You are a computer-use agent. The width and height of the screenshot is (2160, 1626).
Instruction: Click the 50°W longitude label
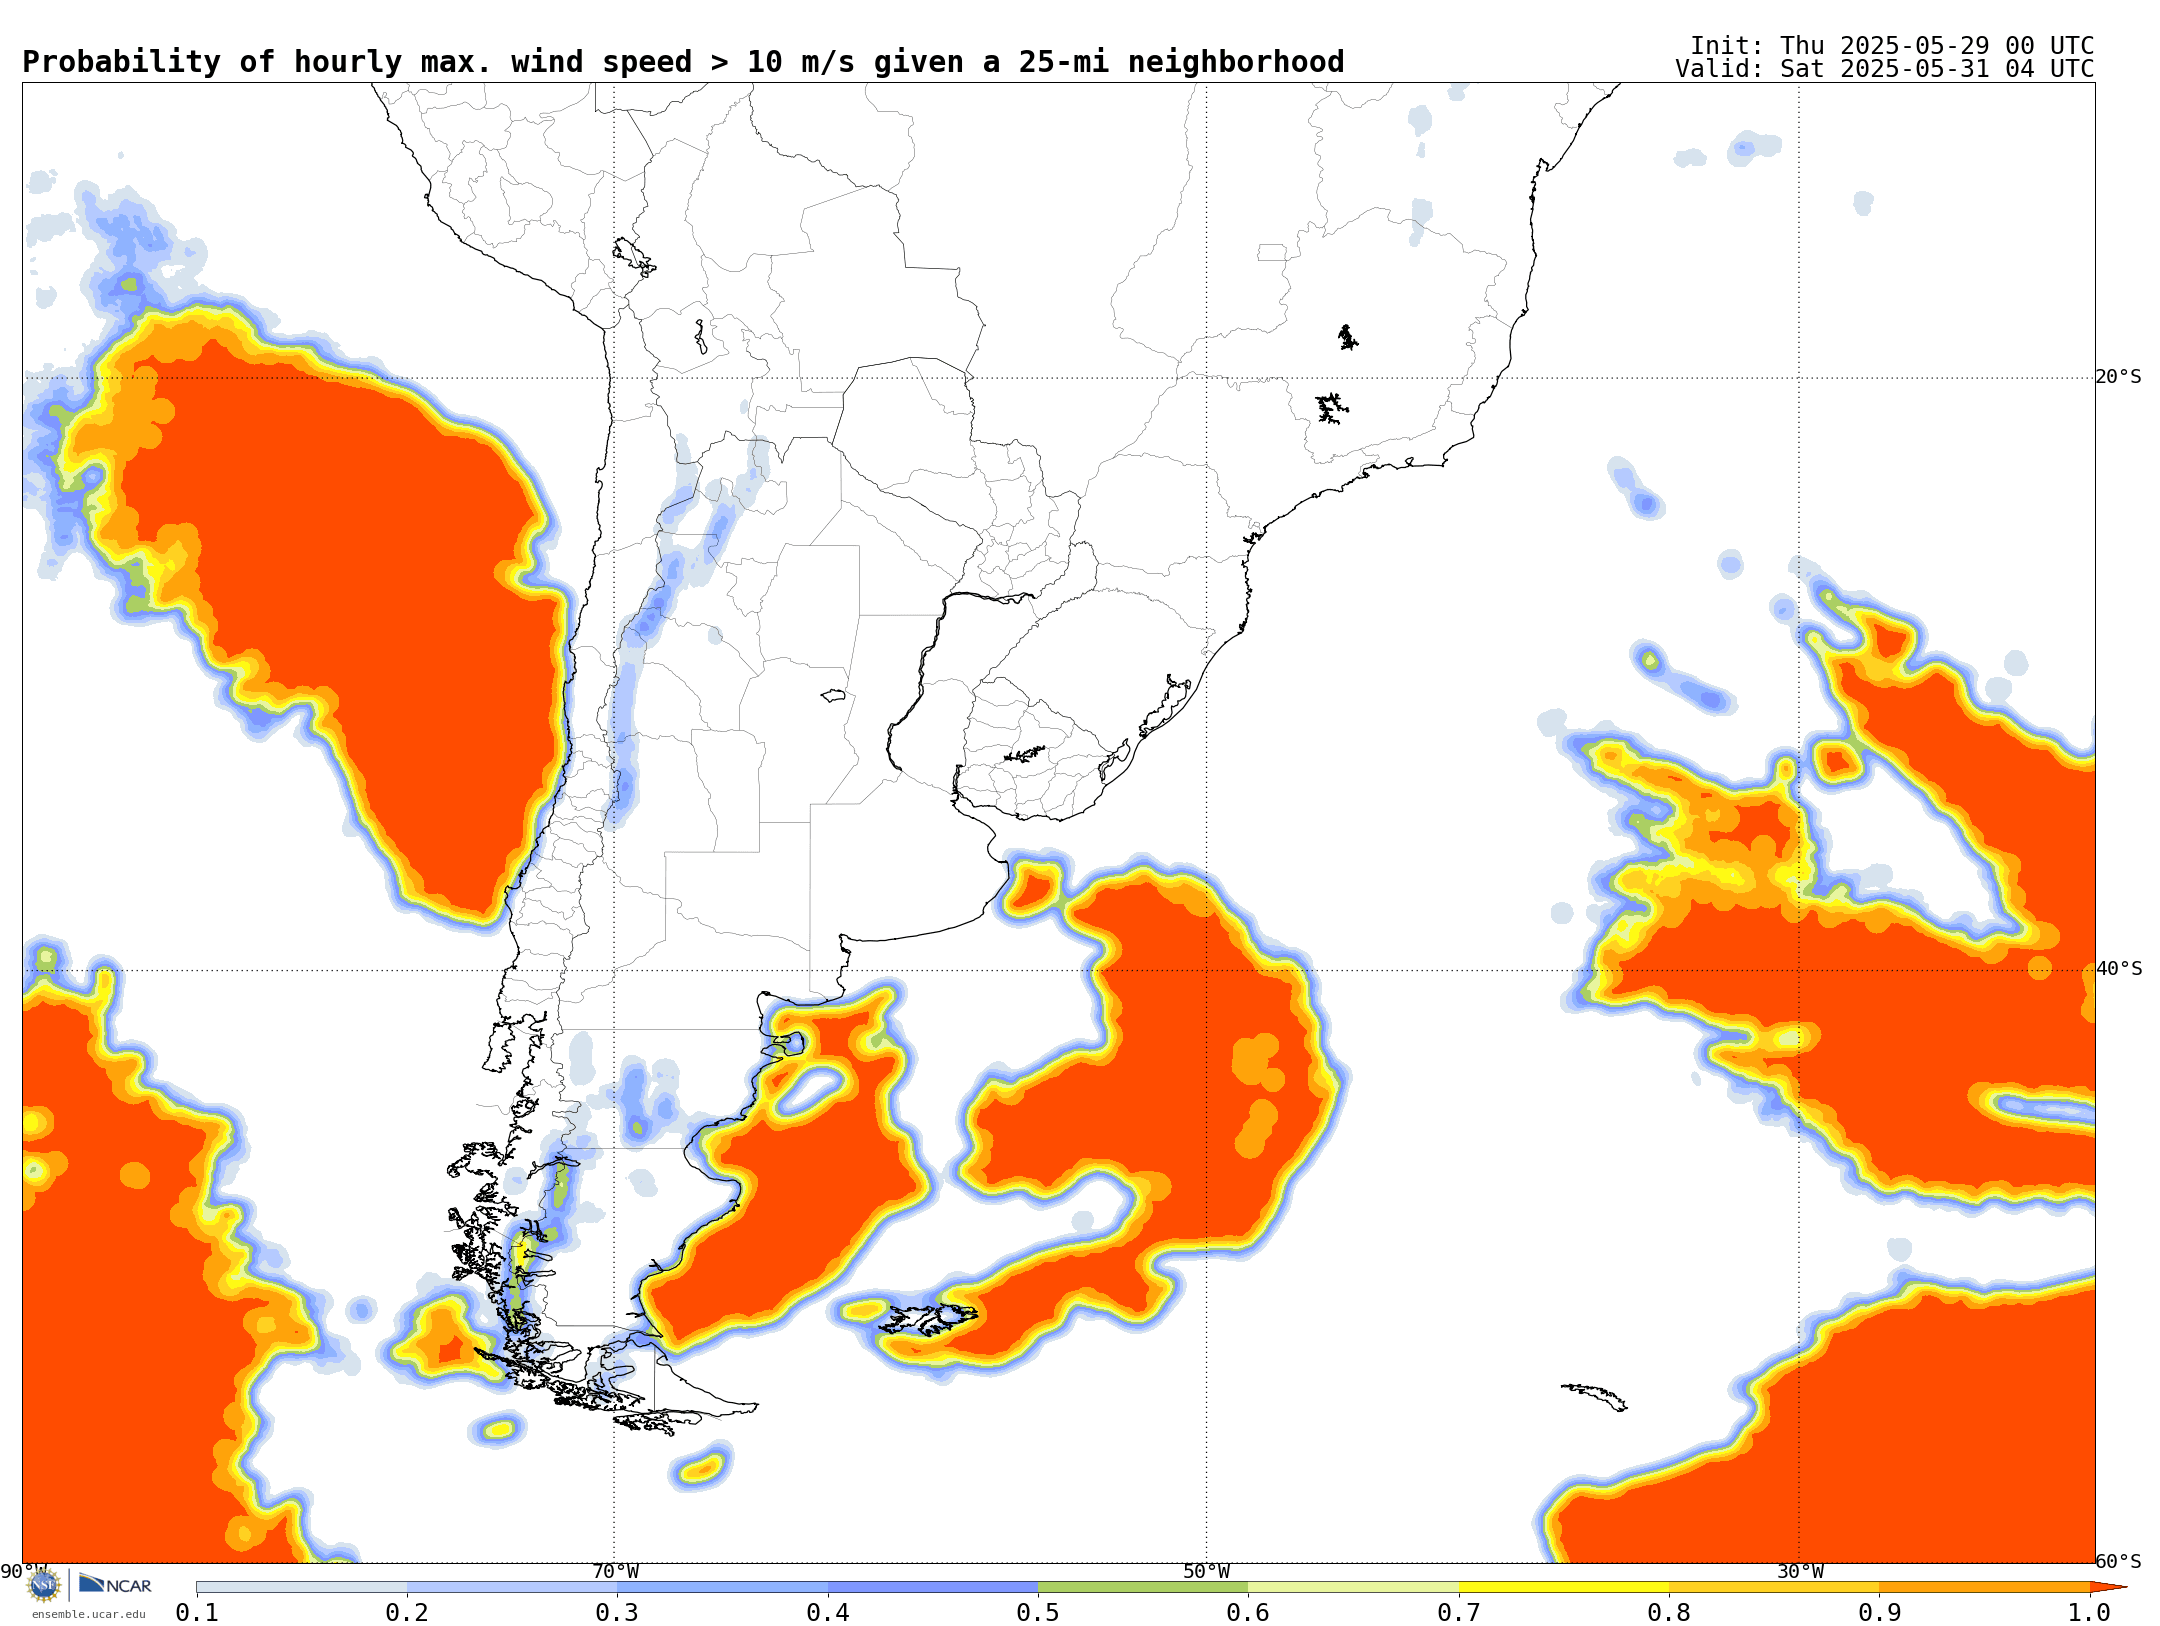coord(1207,1572)
